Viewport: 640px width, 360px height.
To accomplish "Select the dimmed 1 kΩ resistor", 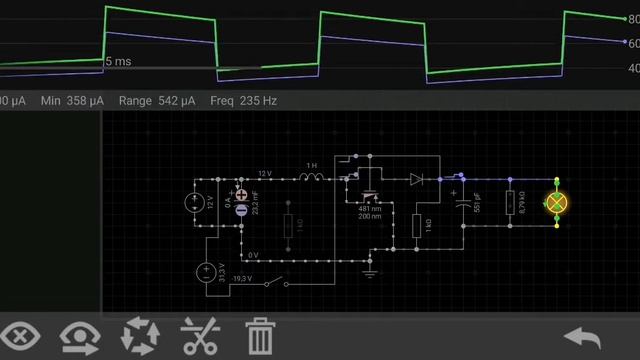I will (x=288, y=226).
